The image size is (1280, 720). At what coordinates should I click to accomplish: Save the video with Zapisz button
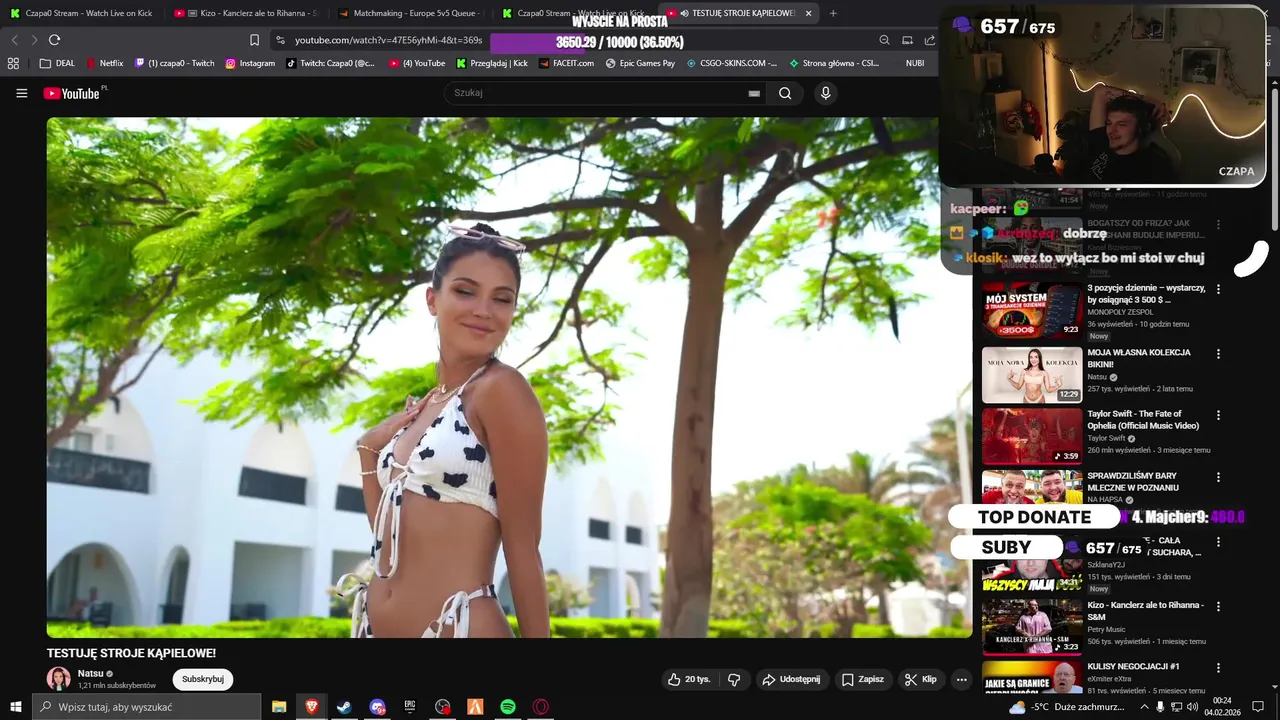863,679
